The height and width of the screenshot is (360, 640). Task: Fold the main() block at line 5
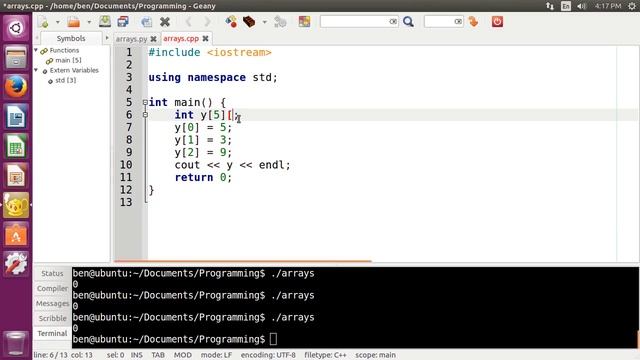coord(145,102)
